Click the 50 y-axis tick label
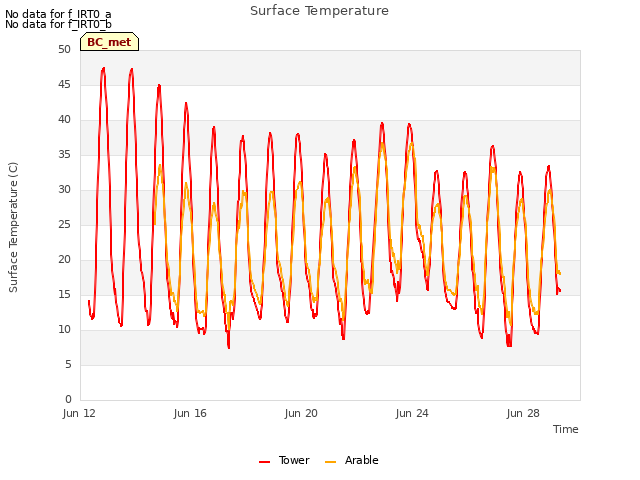 coord(64,49)
